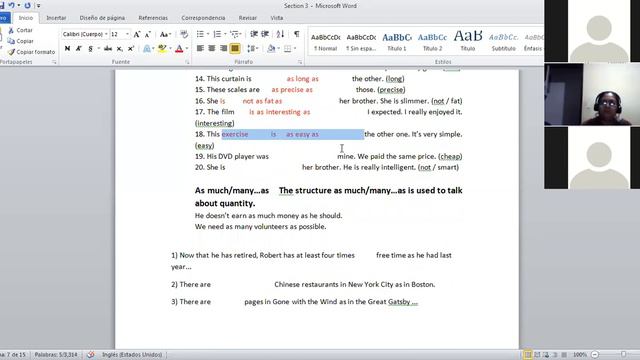Open the Diseño de página tab
This screenshot has height=360, width=640.
coord(102,18)
